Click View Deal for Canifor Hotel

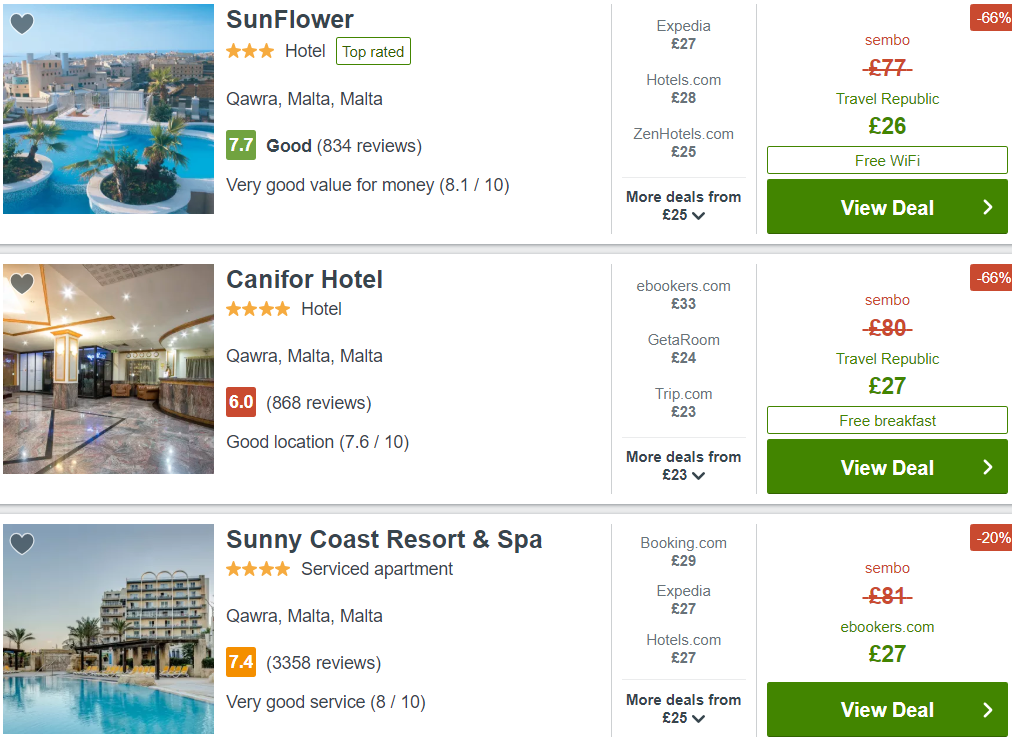tap(887, 467)
